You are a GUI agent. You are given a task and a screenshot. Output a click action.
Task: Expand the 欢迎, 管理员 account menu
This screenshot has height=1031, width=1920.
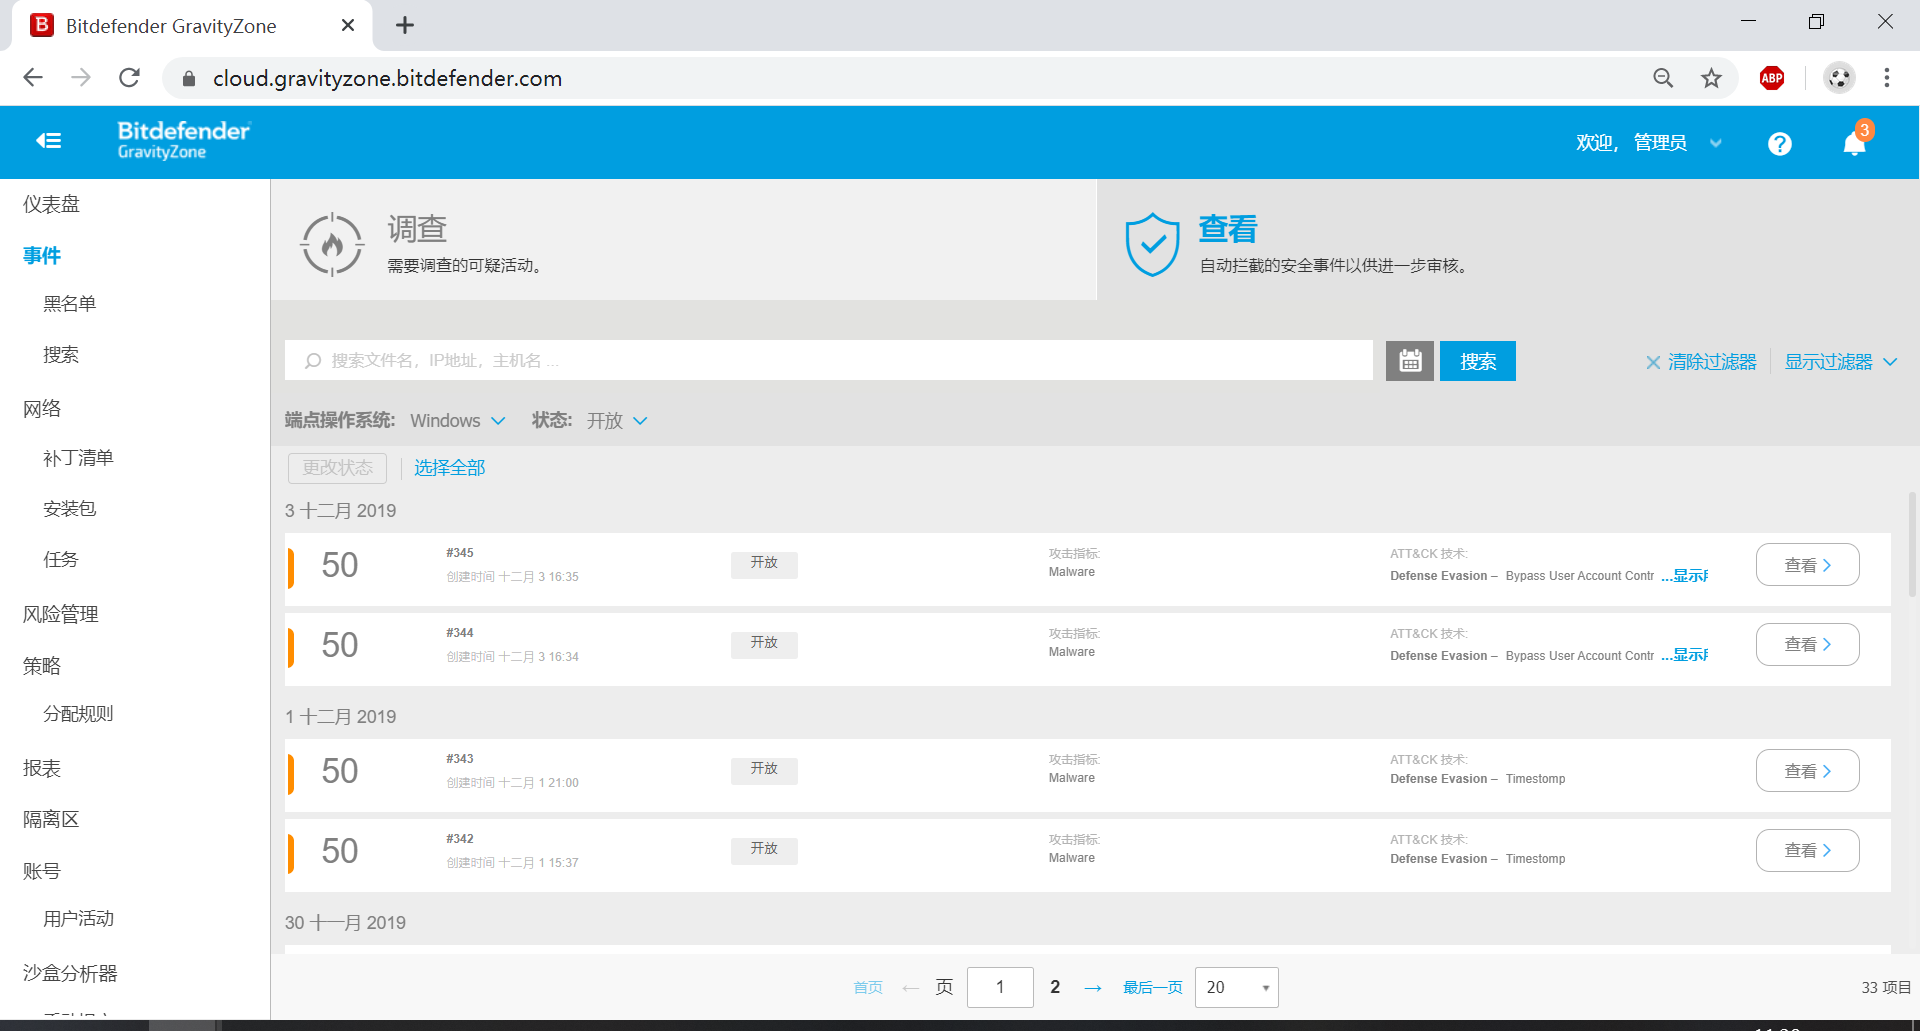point(1648,143)
